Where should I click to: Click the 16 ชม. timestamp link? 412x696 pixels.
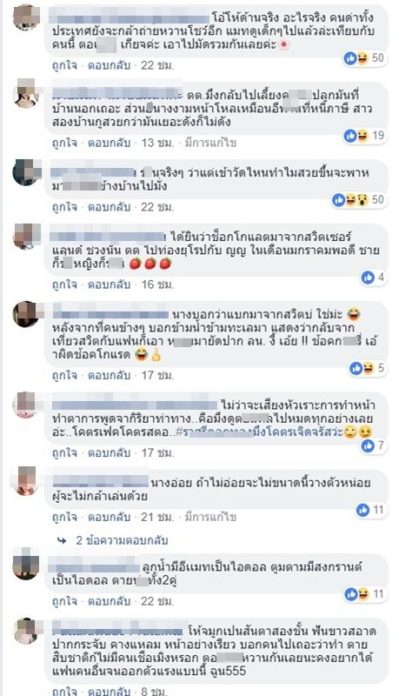(158, 285)
